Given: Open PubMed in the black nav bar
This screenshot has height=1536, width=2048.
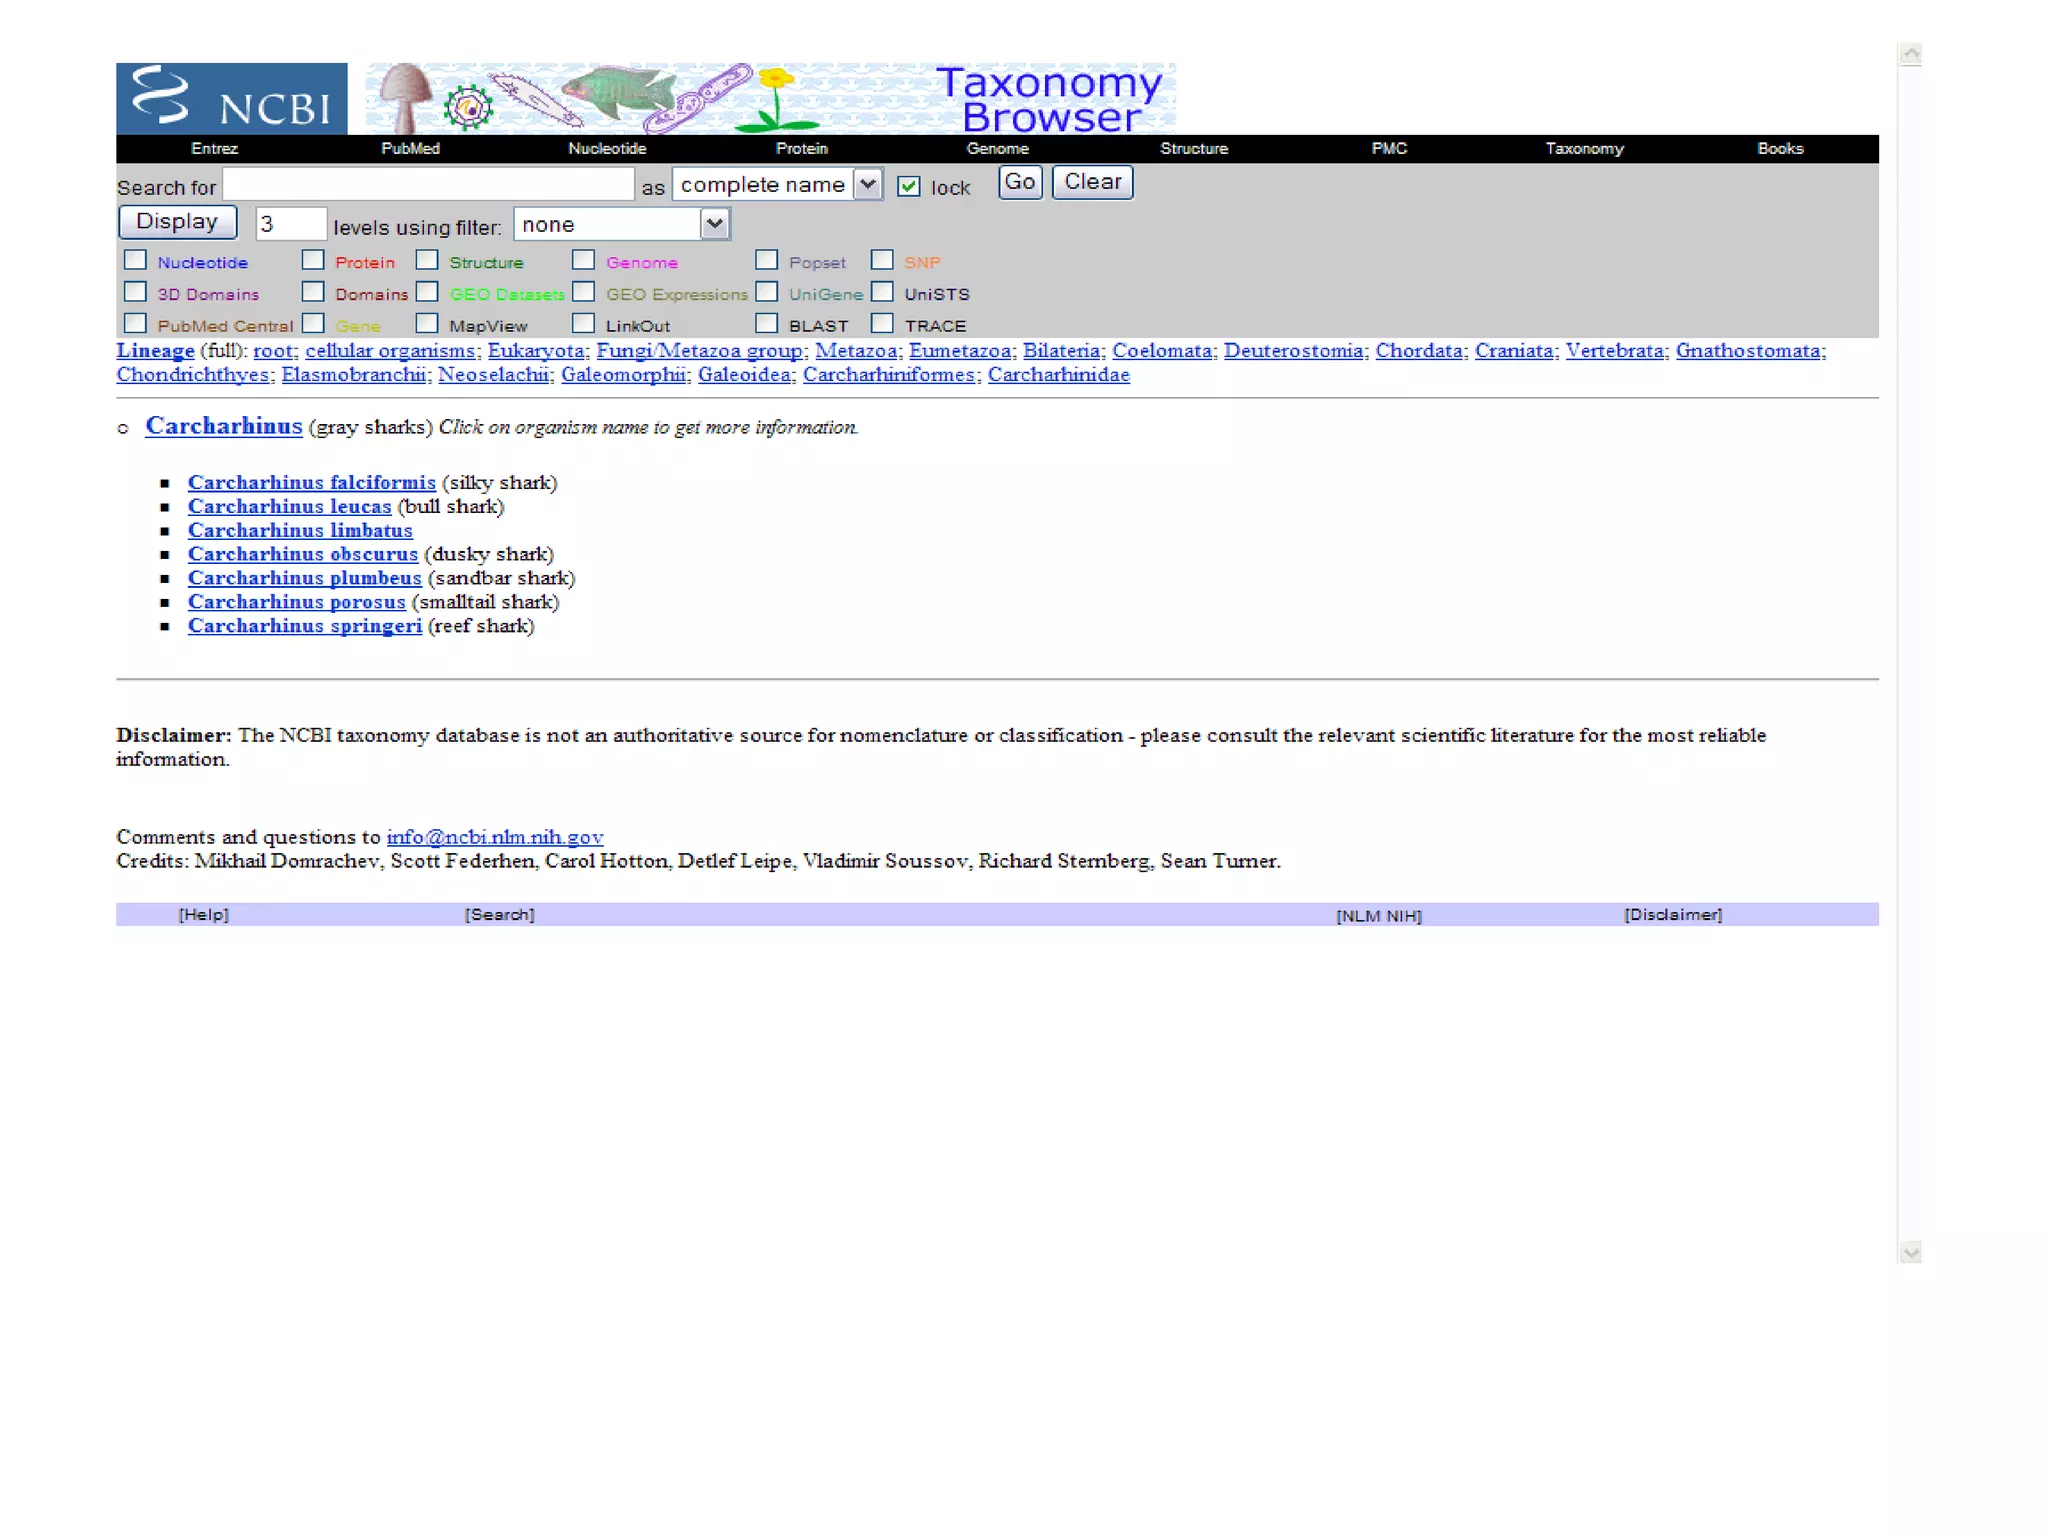Looking at the screenshot, I should point(410,148).
